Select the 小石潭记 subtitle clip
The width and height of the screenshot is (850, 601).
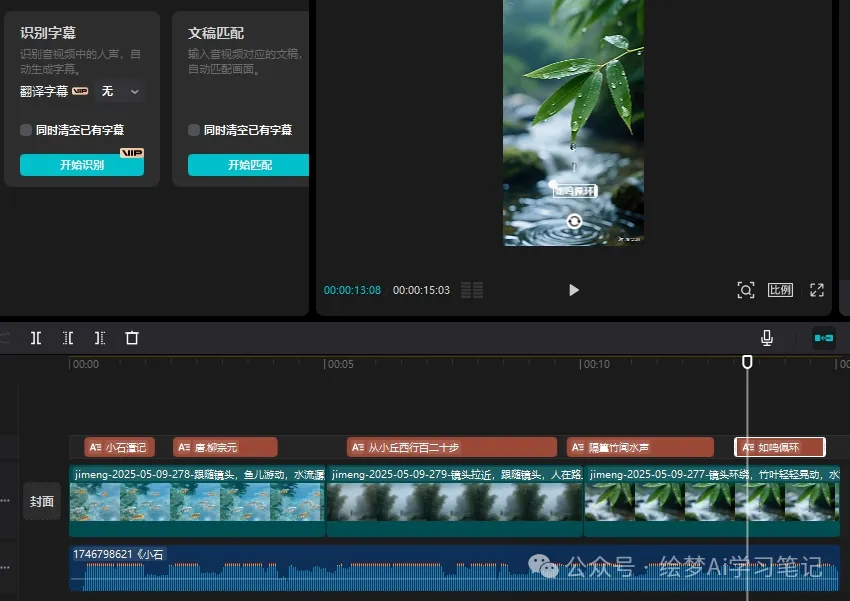120,447
